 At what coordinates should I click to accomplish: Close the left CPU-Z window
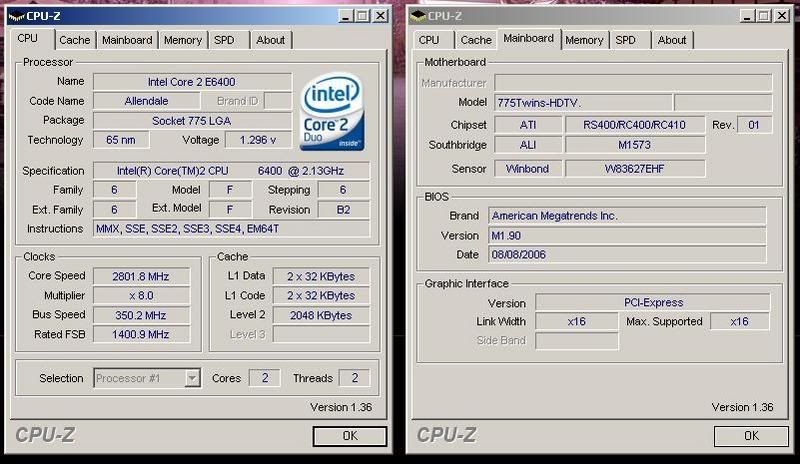(381, 16)
